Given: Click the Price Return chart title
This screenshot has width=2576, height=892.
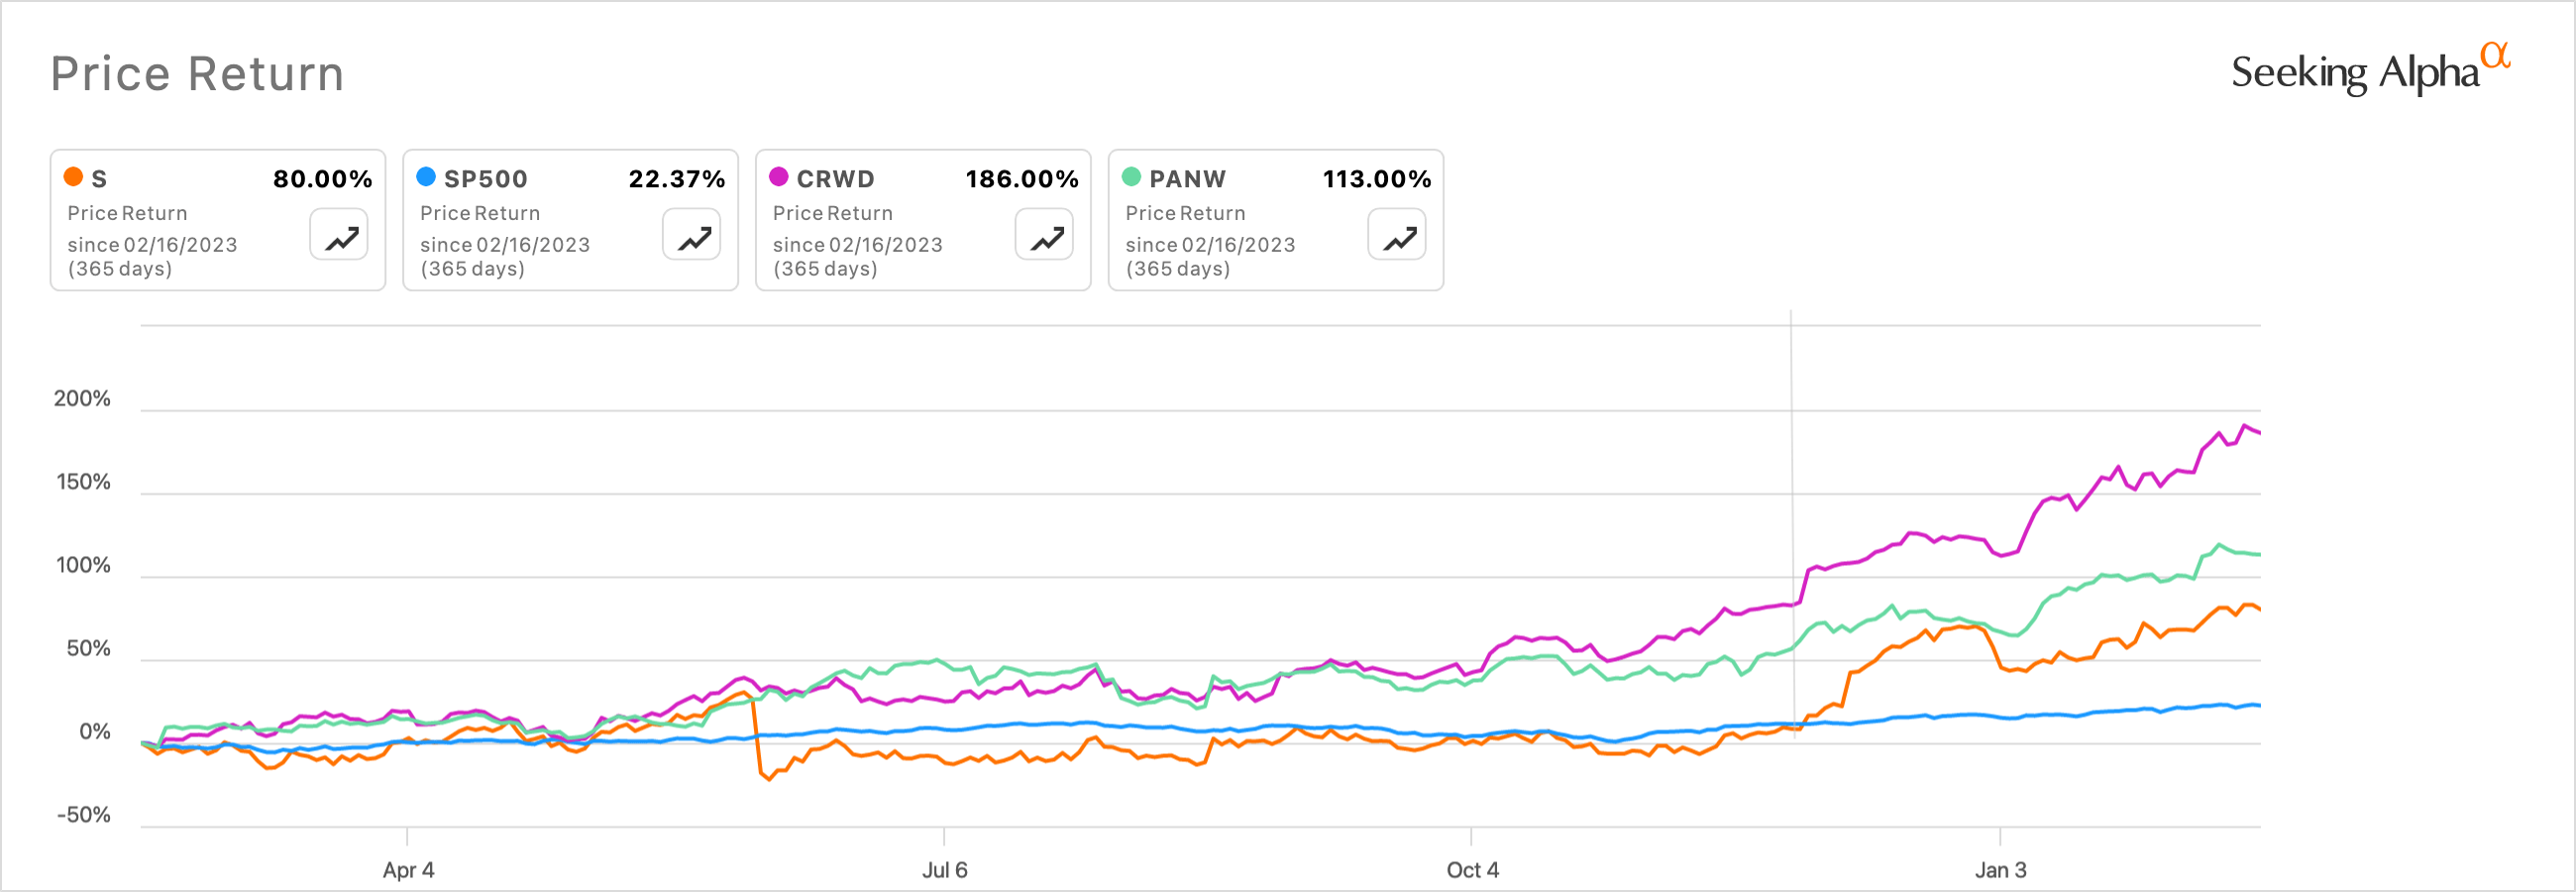Looking at the screenshot, I should 197,74.
